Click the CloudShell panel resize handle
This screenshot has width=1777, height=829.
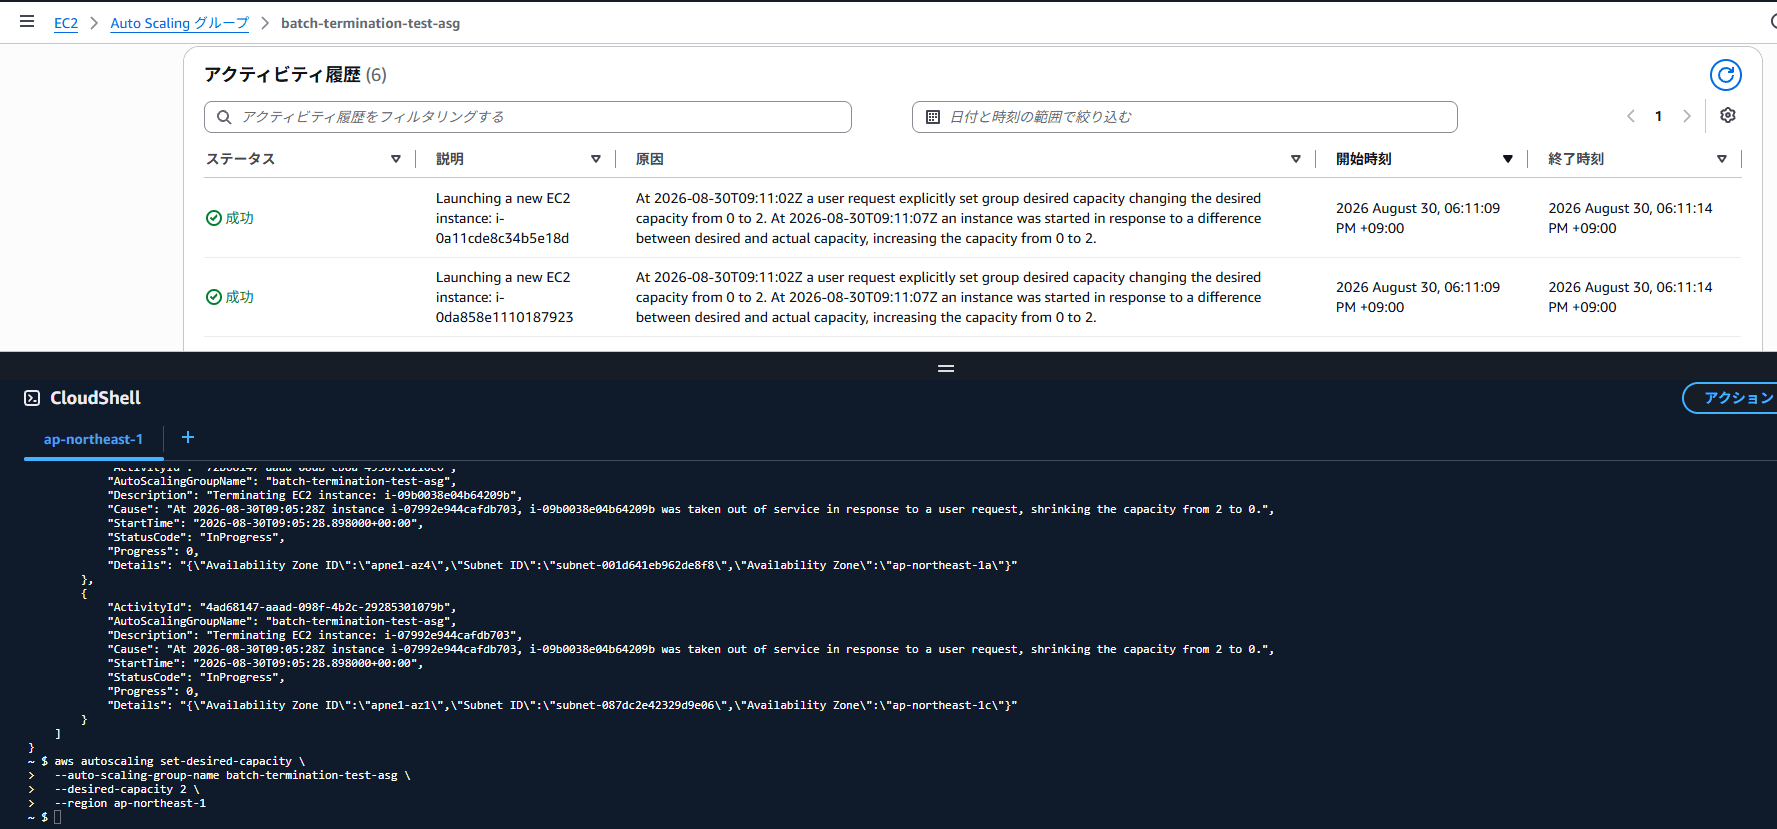[x=946, y=368]
